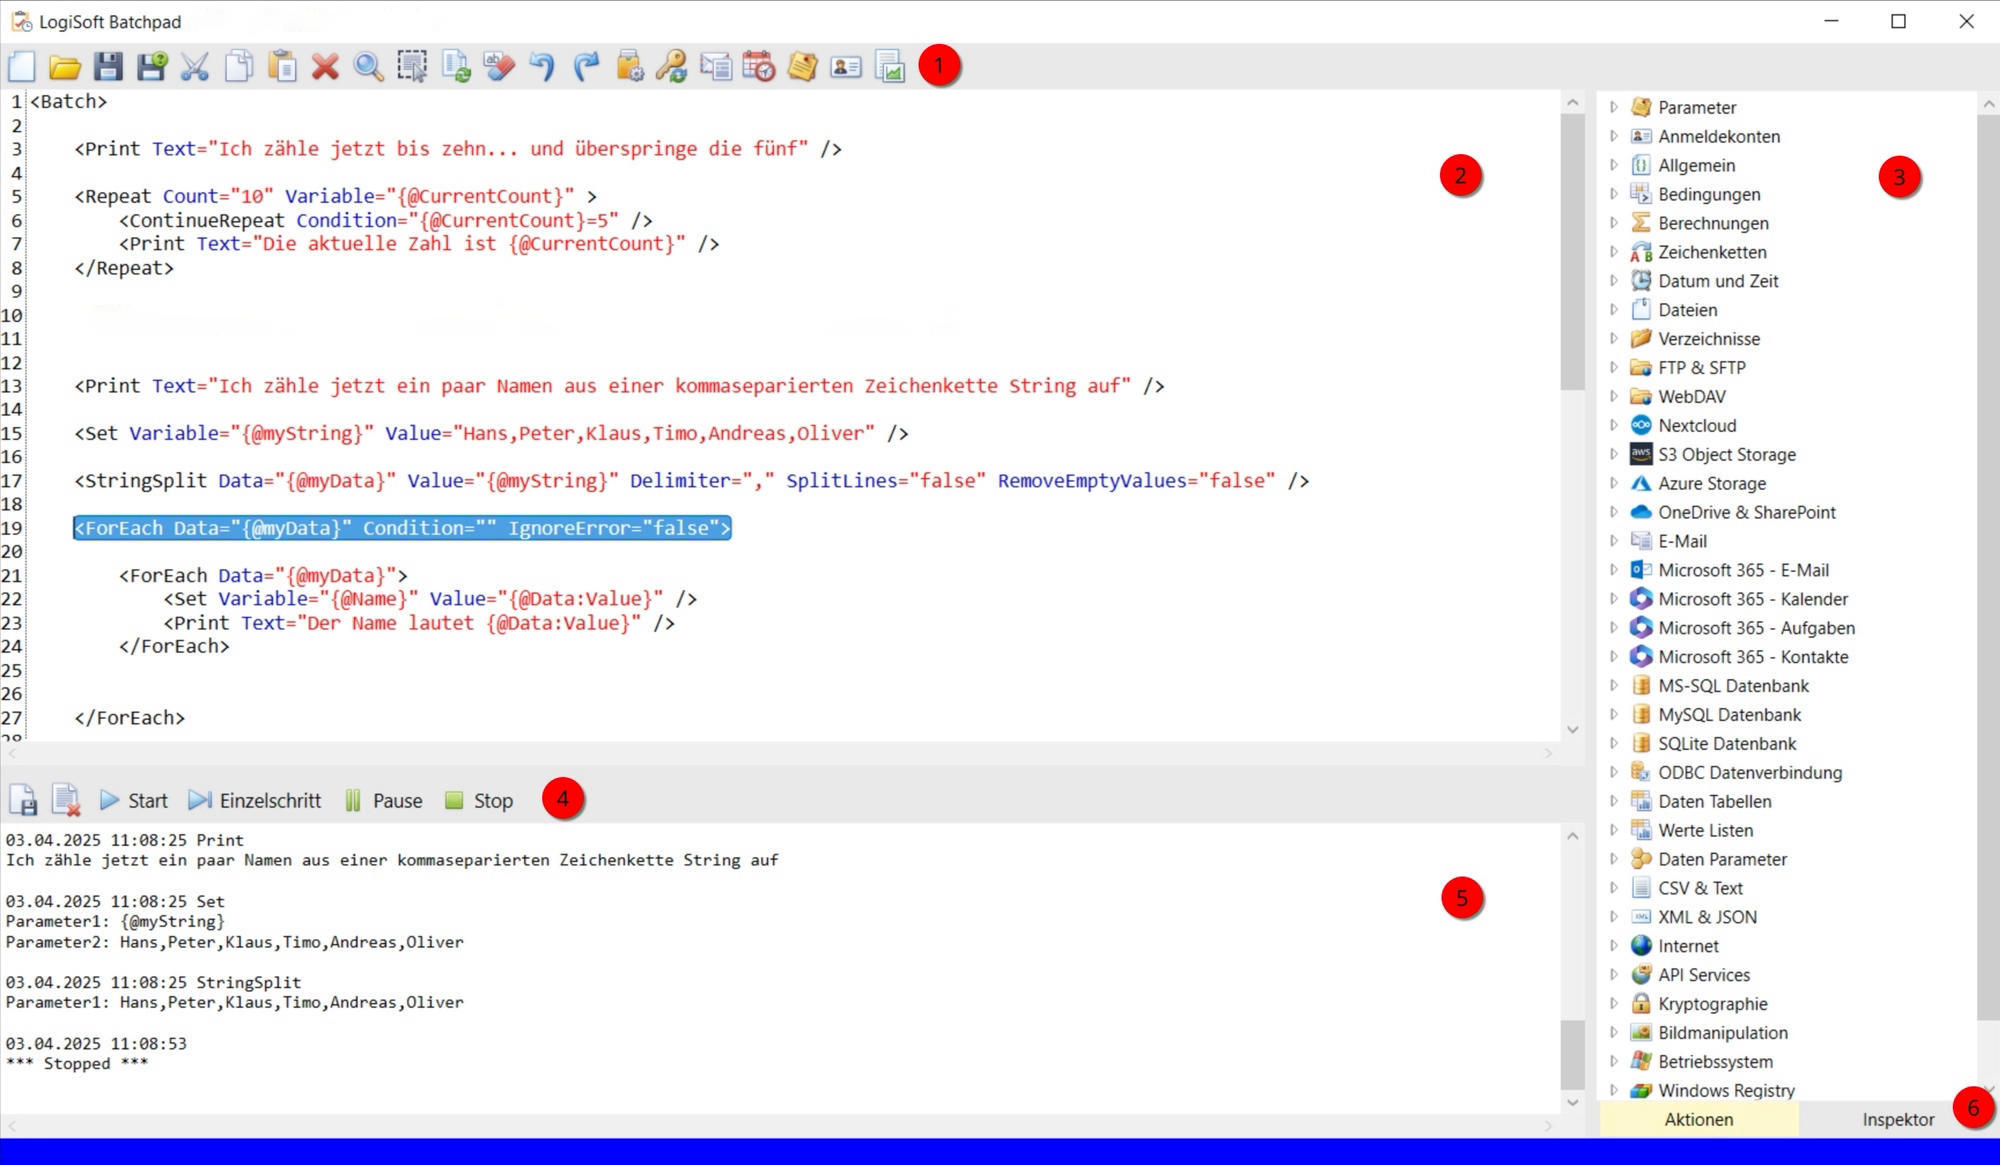Click the Undo arrow icon

click(x=542, y=67)
